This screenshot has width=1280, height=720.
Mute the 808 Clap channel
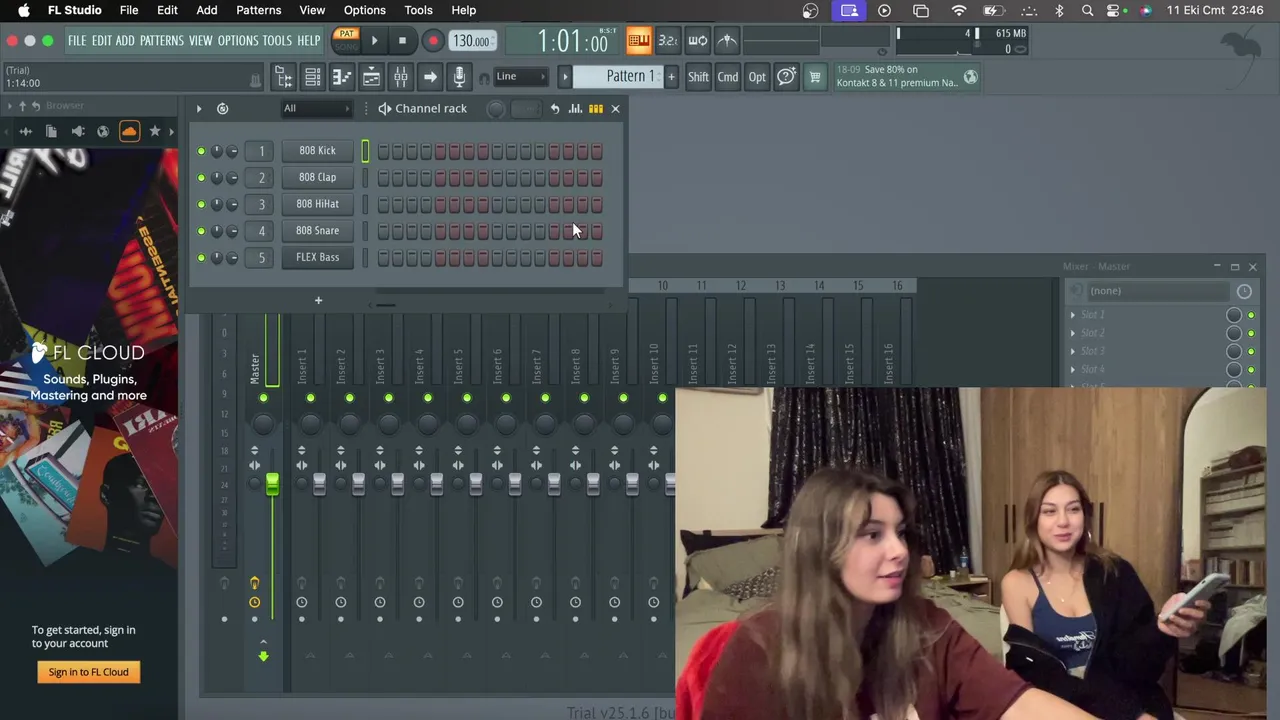coord(201,177)
